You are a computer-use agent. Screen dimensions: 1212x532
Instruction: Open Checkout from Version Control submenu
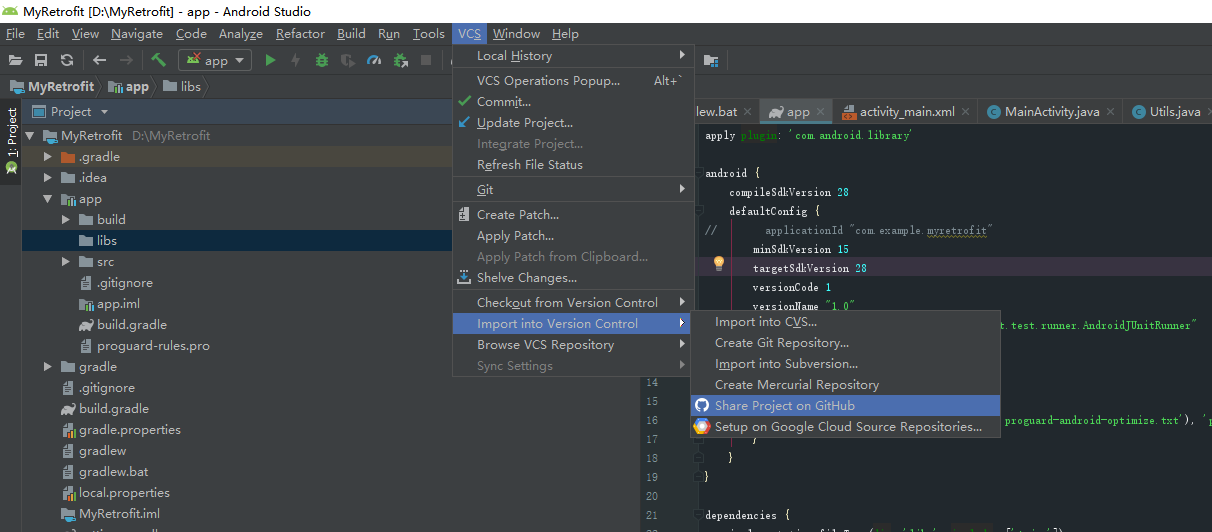click(572, 303)
